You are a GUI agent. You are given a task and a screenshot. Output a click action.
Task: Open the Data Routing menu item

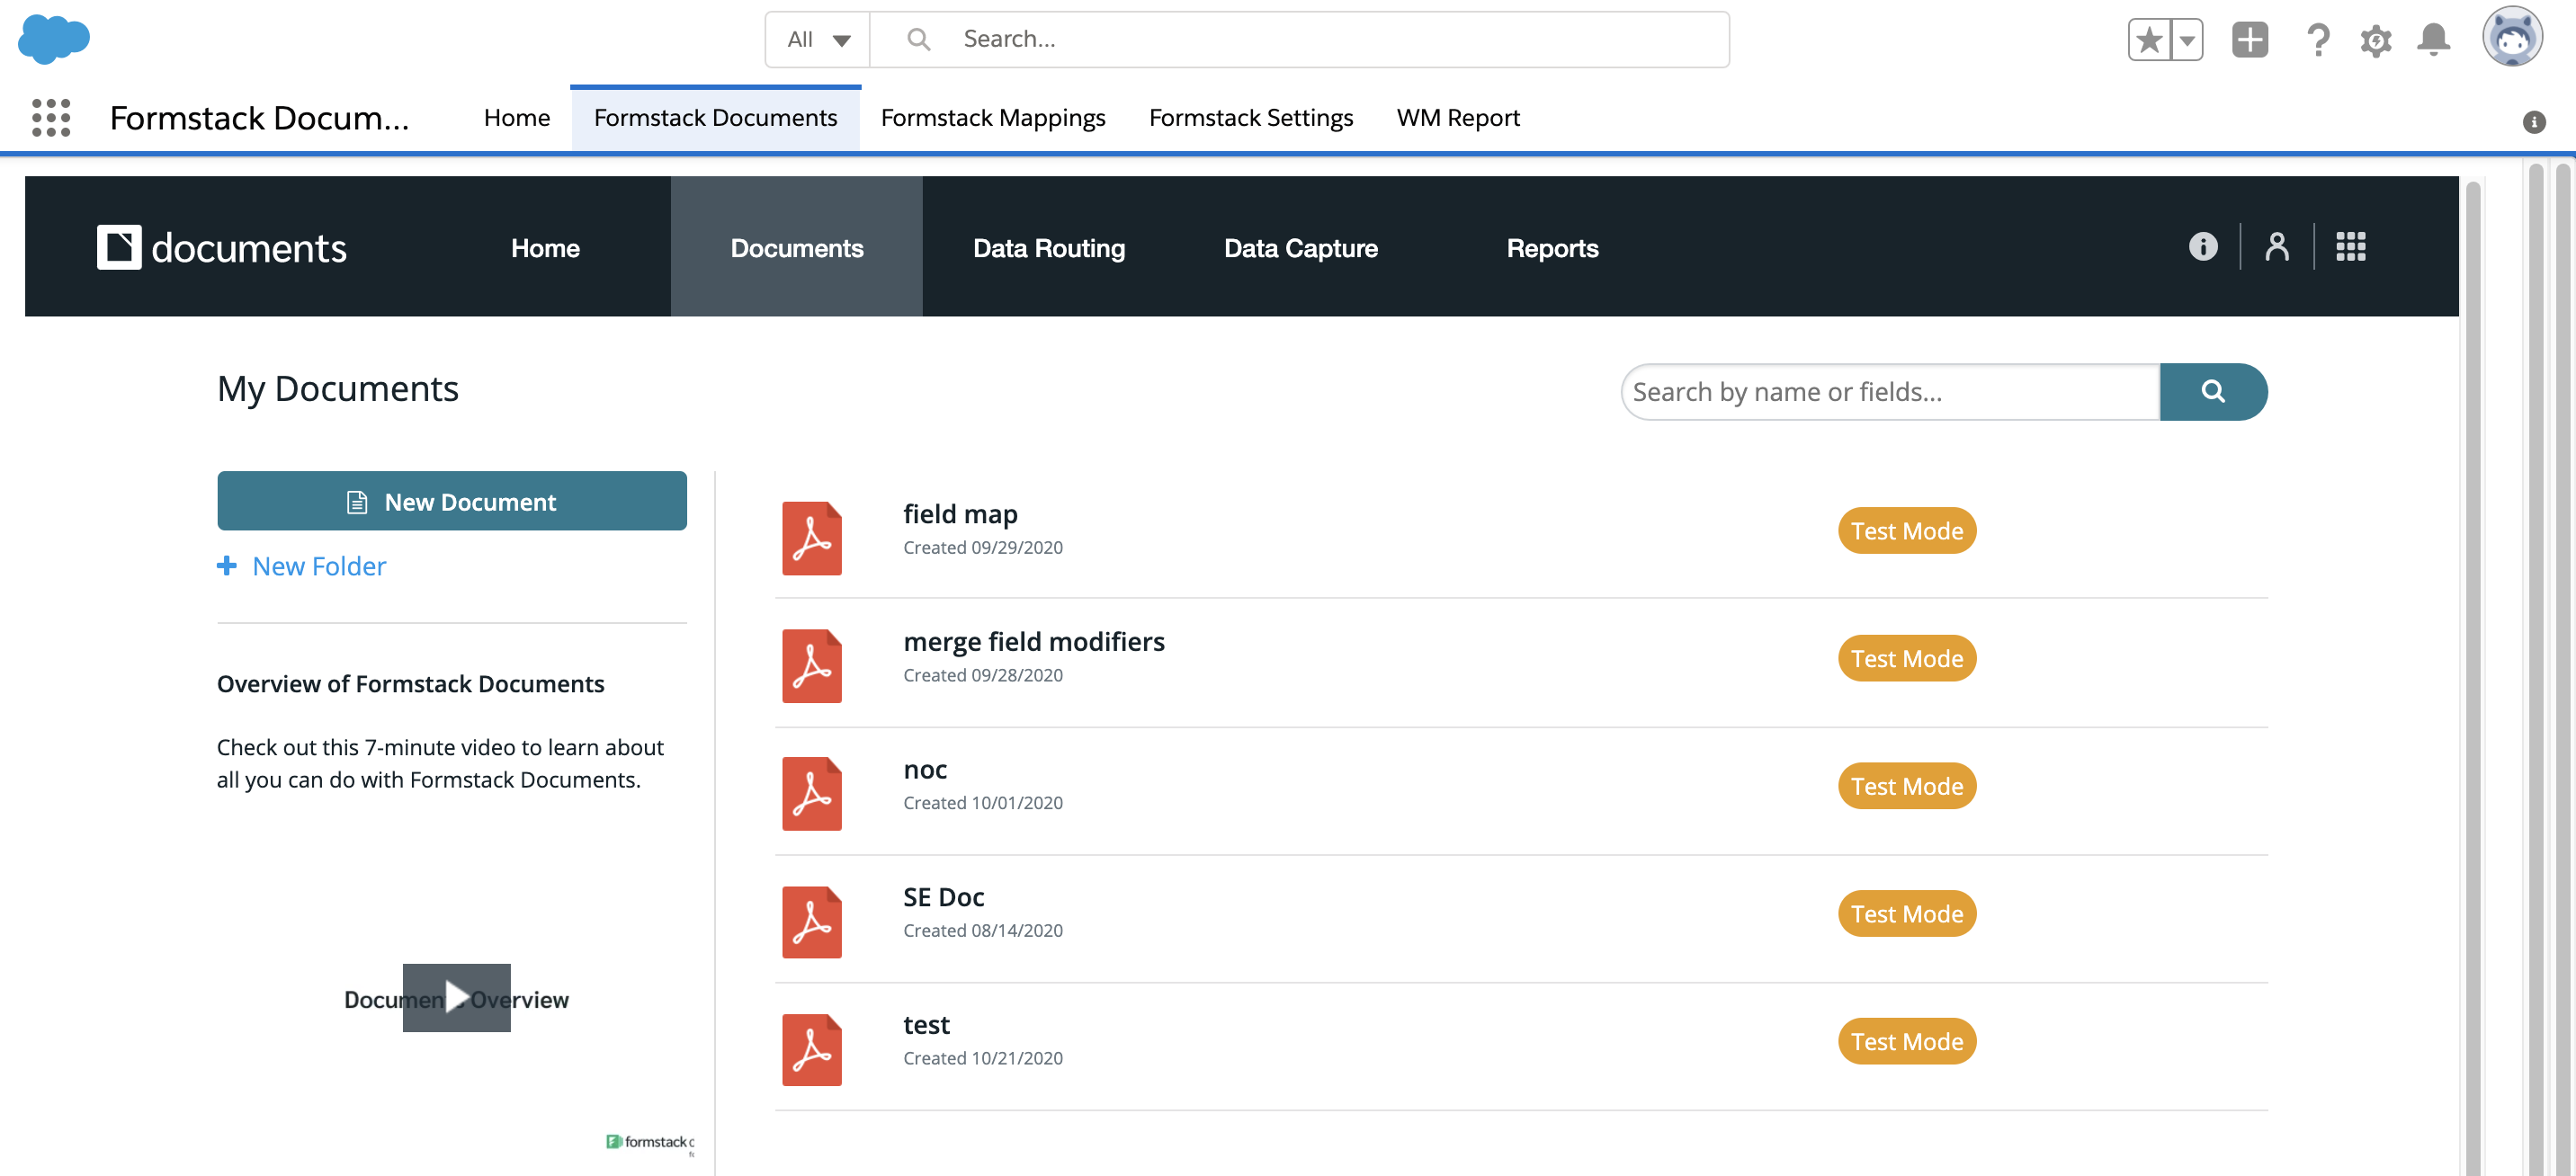tap(1048, 248)
